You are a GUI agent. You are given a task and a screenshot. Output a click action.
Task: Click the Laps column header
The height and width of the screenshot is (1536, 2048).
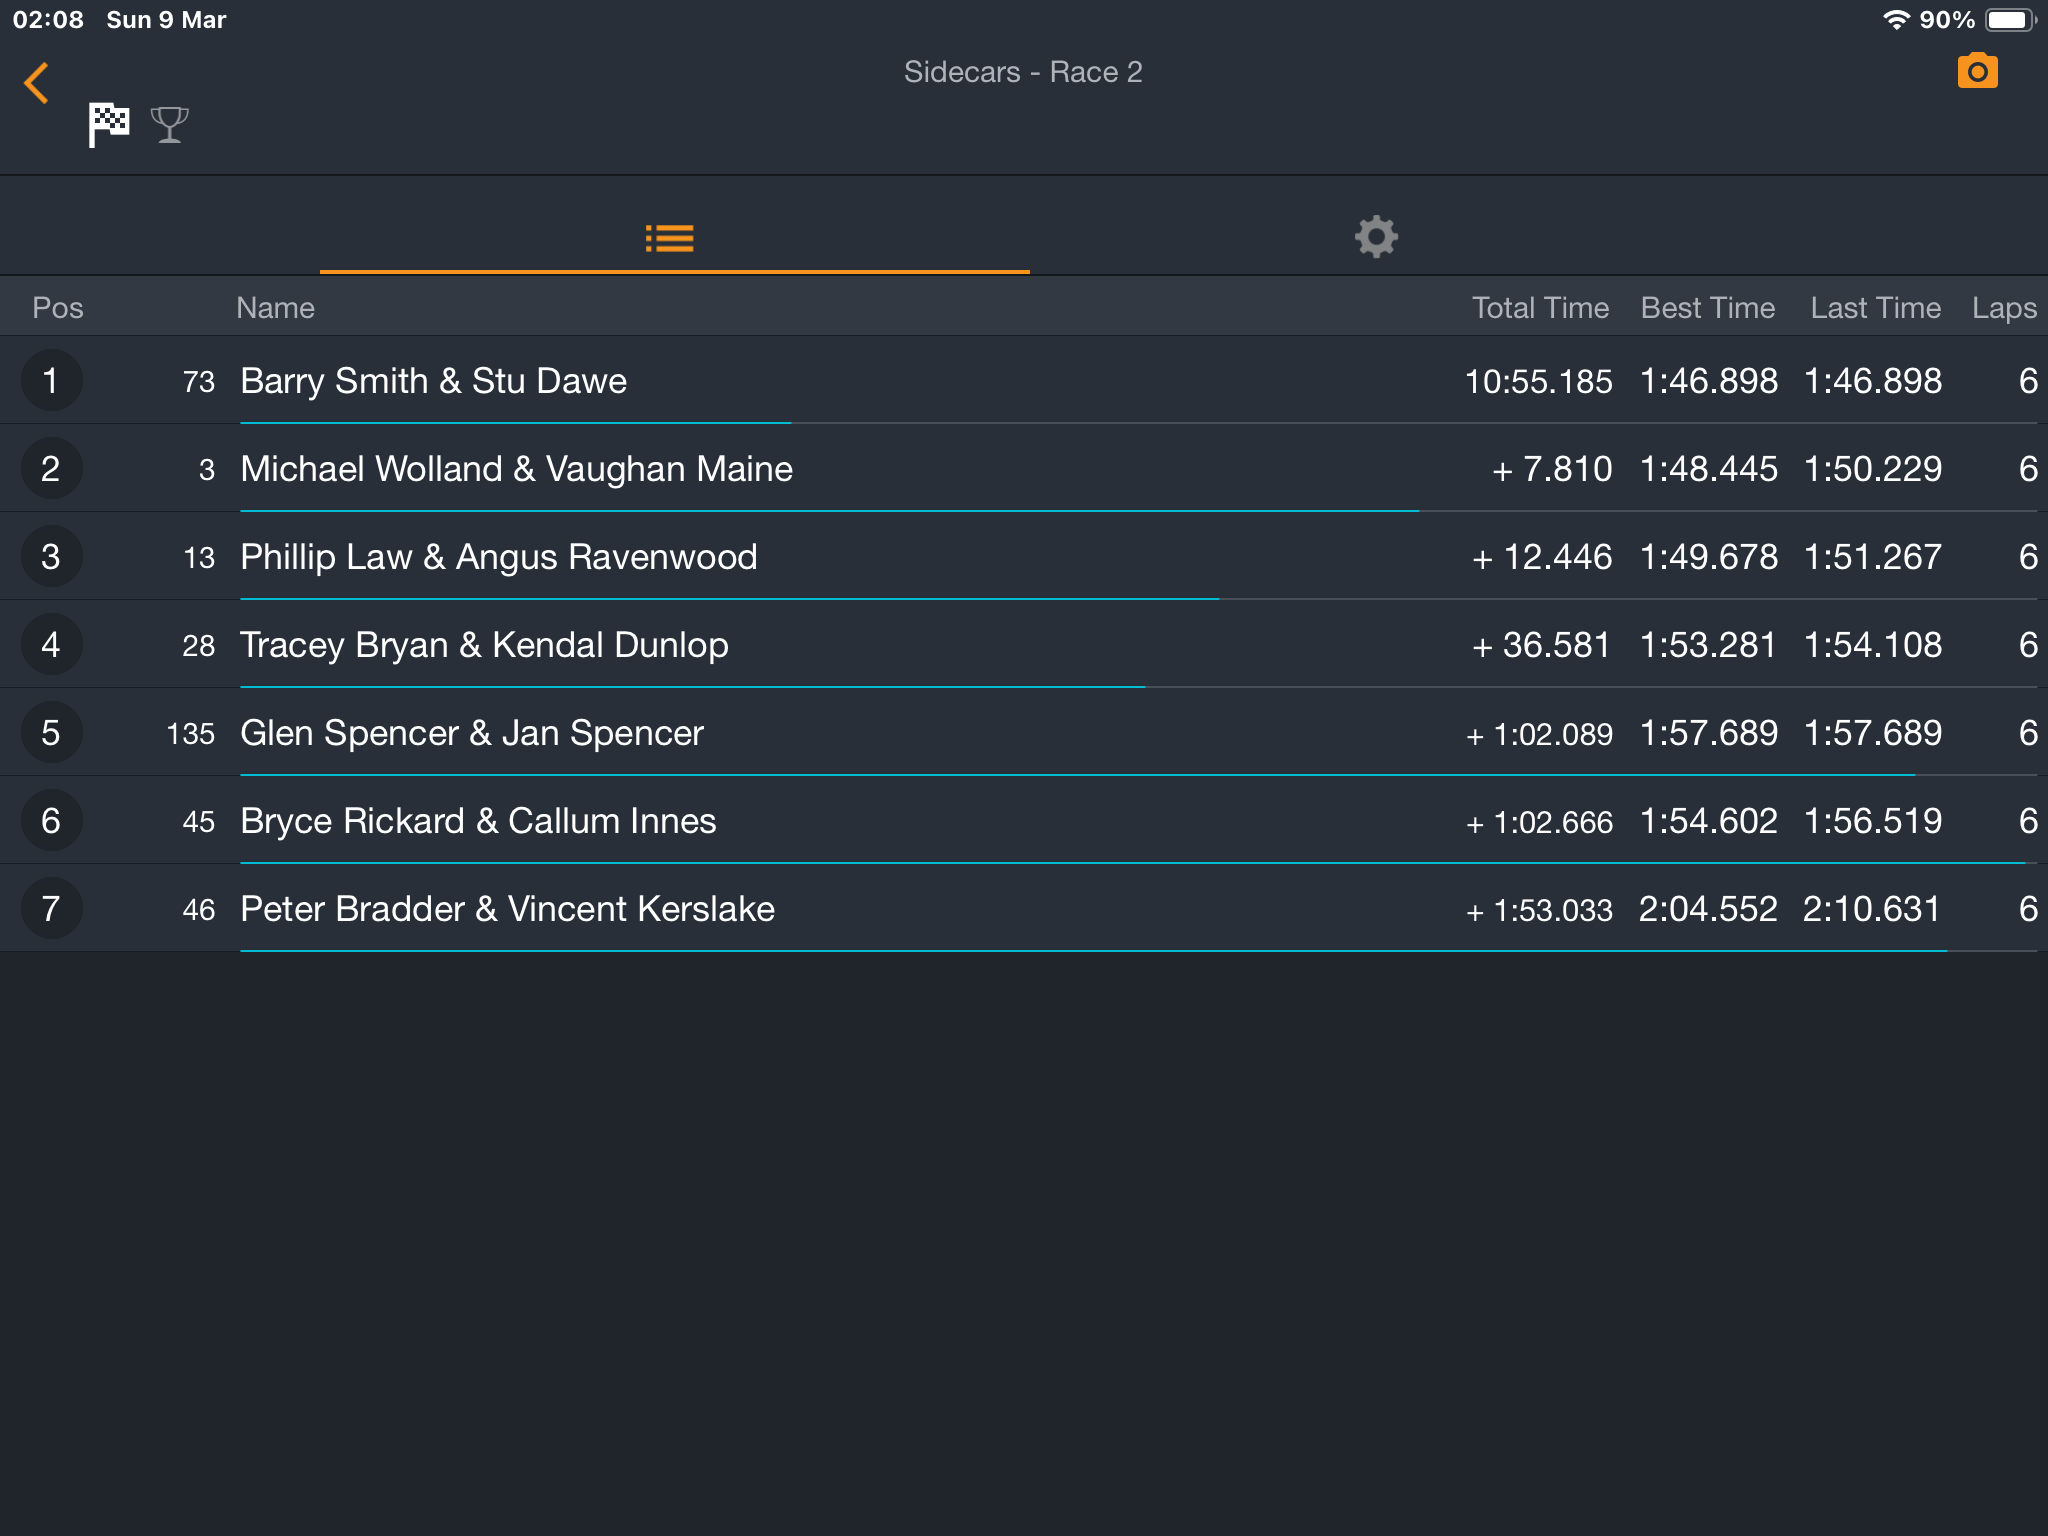[x=2004, y=308]
